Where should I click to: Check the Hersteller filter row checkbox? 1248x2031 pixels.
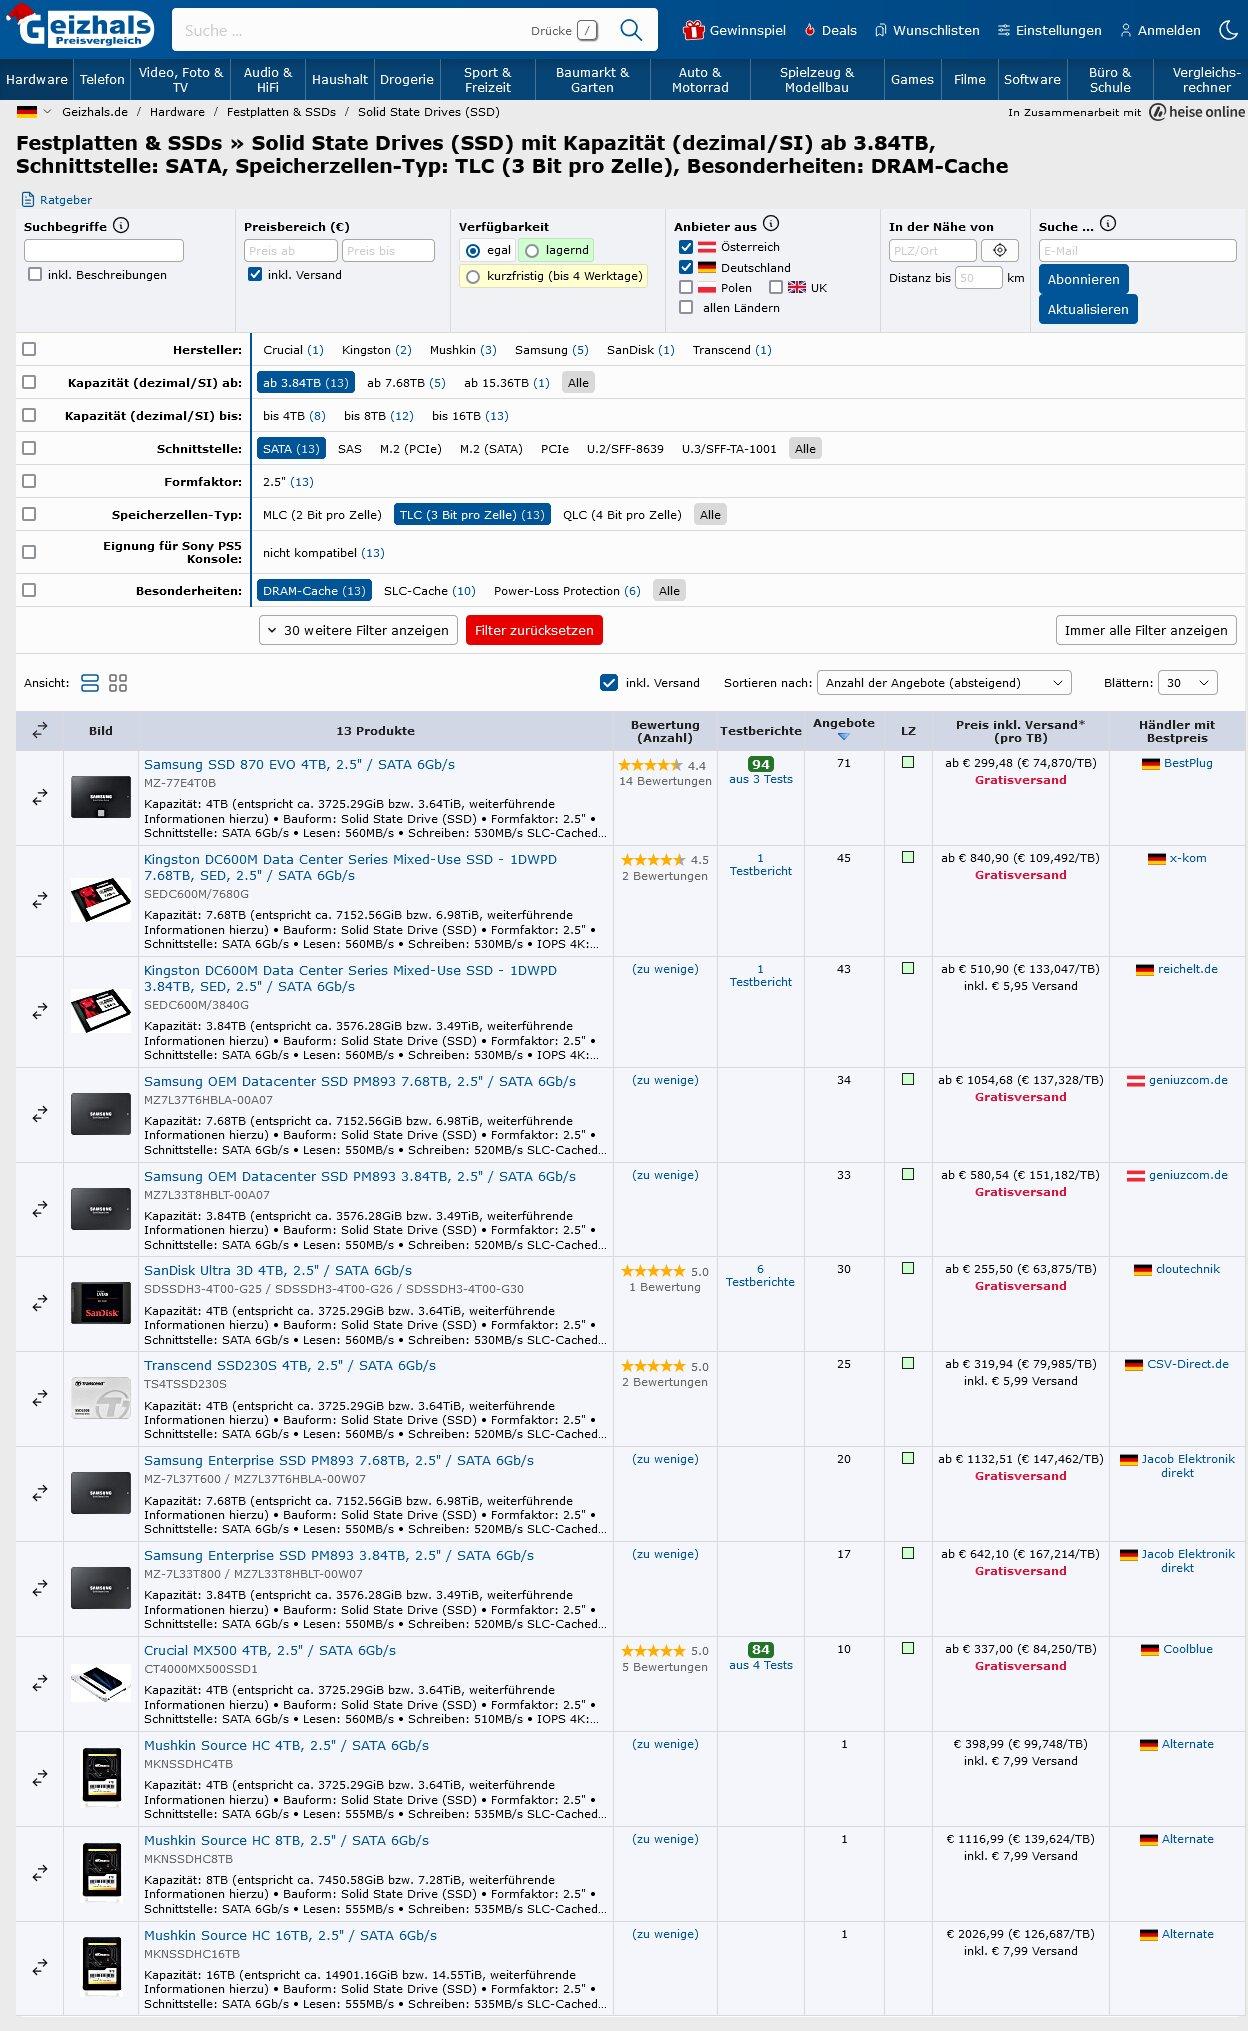click(29, 349)
